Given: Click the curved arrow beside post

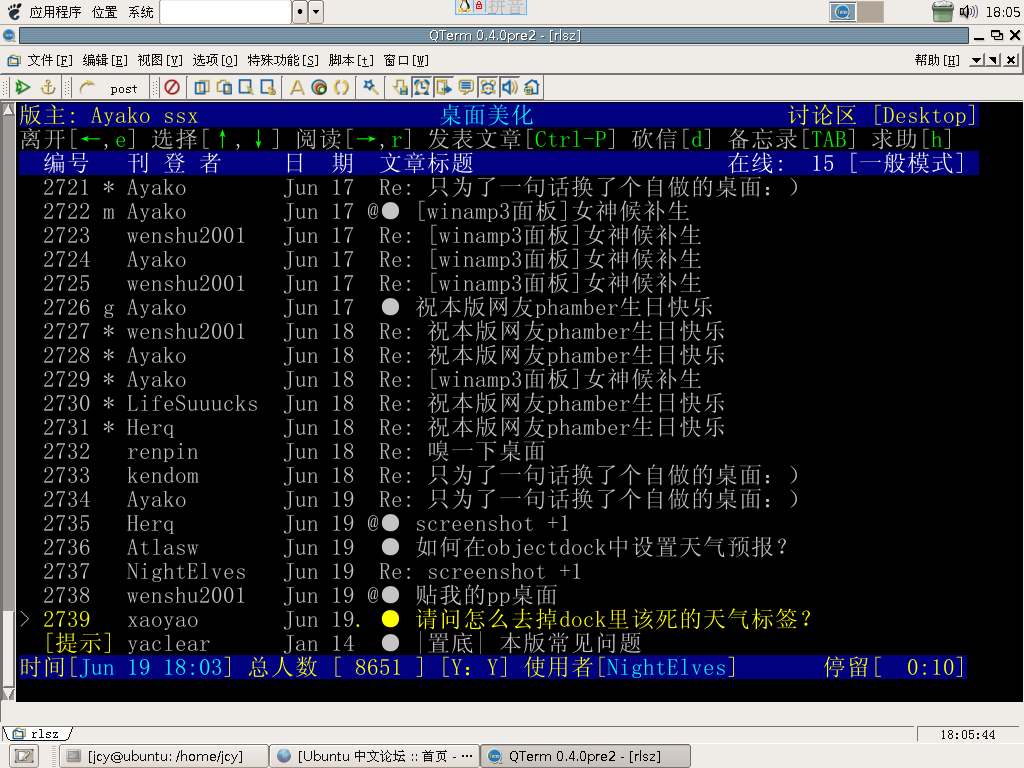Looking at the screenshot, I should pyautogui.click(x=88, y=87).
